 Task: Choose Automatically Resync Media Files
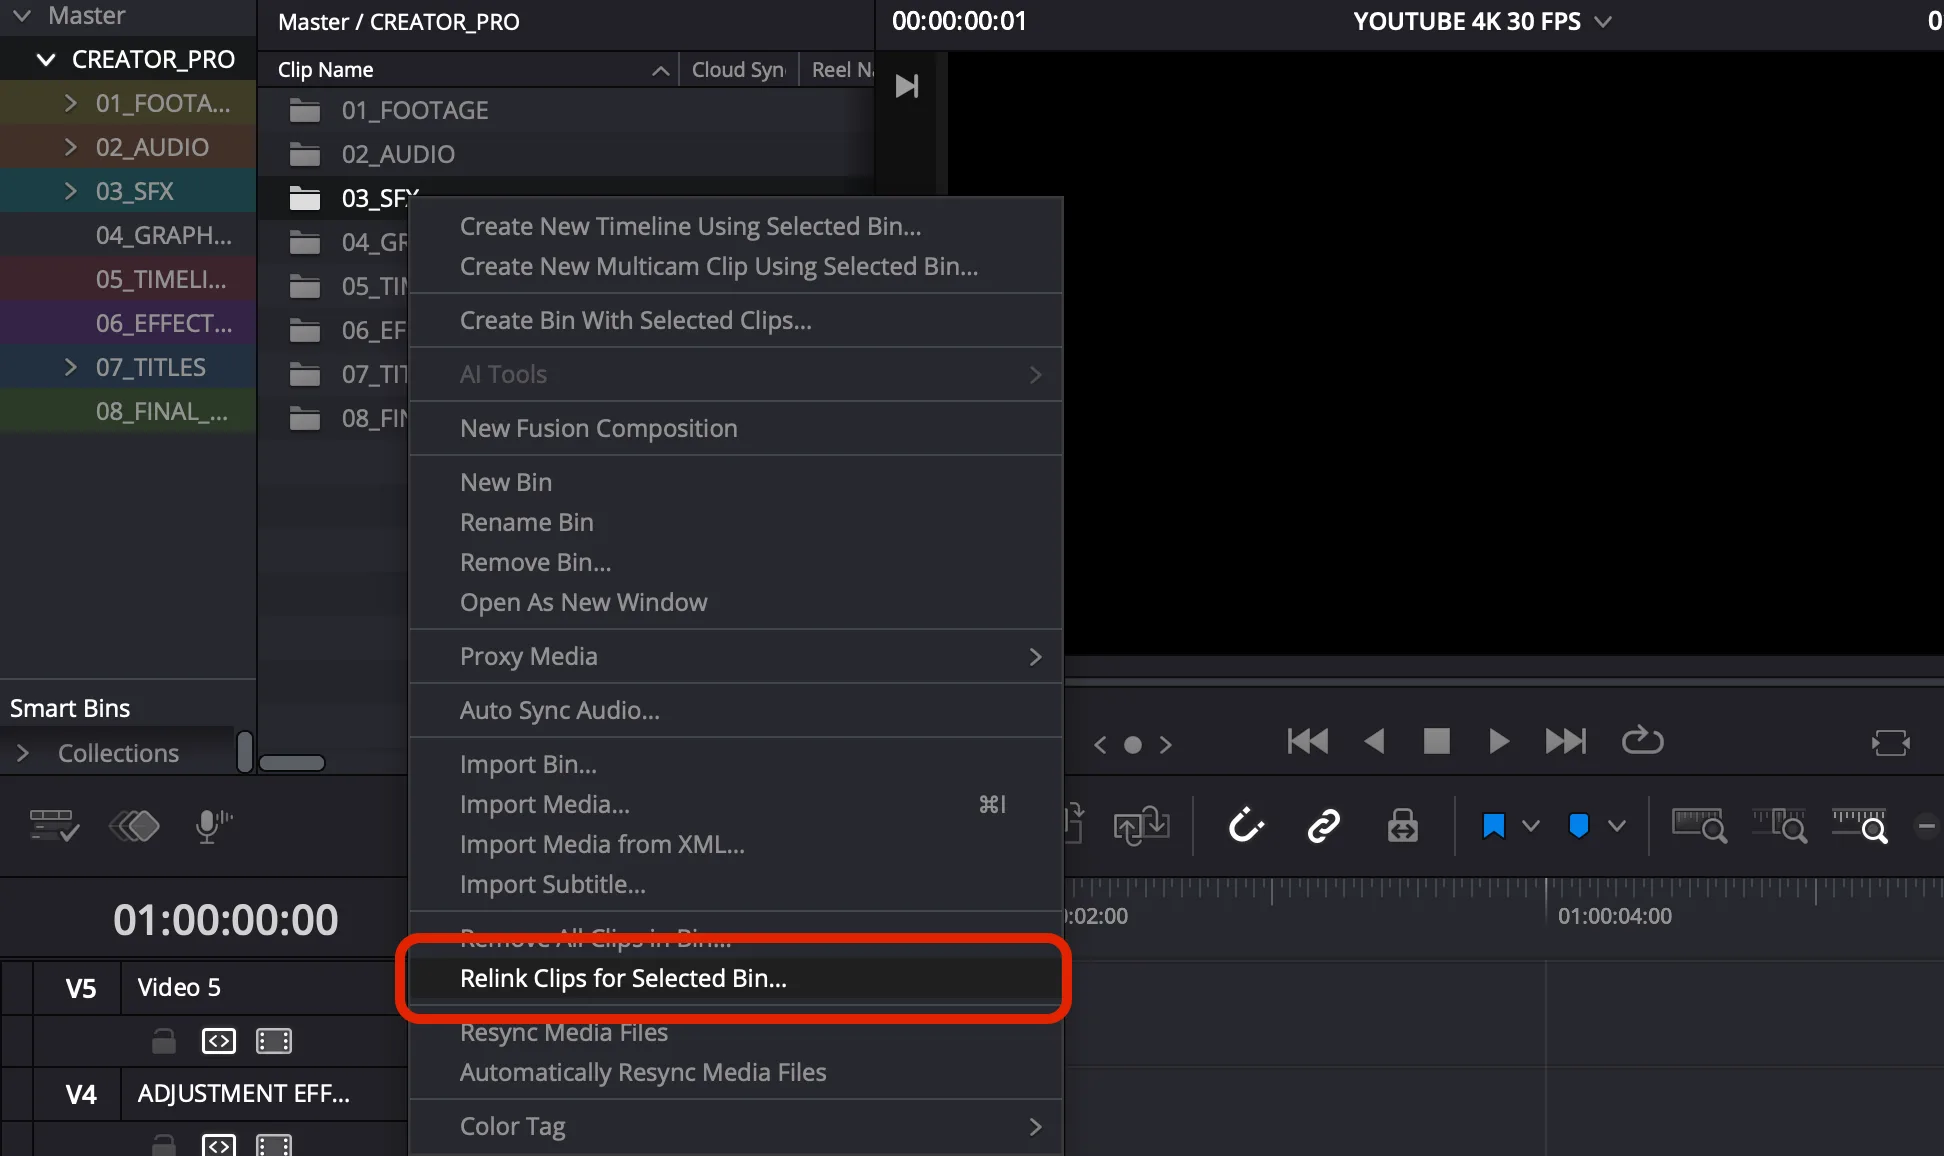[735, 1072]
